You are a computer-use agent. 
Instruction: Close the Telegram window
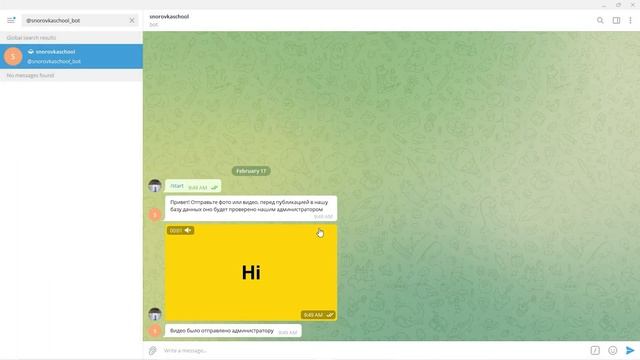coord(633,5)
